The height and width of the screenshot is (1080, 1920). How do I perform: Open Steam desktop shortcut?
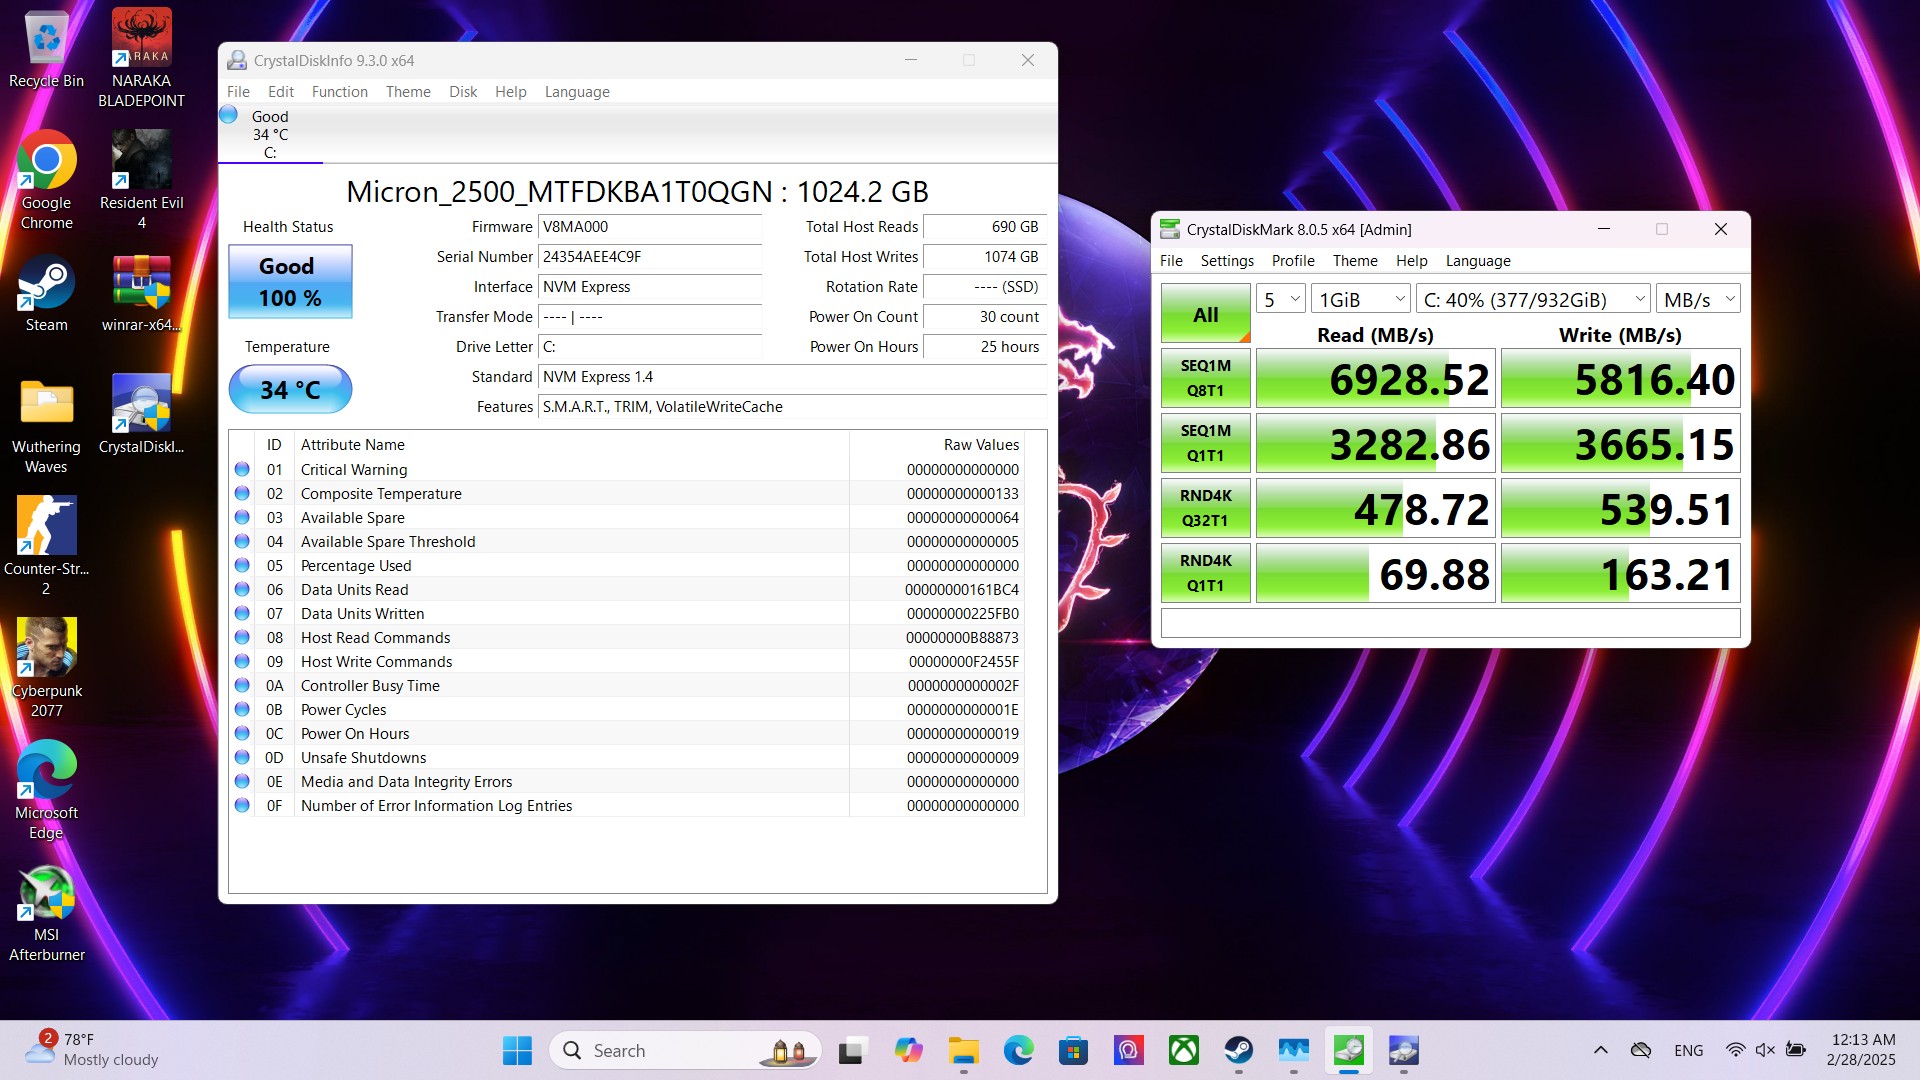(46, 294)
